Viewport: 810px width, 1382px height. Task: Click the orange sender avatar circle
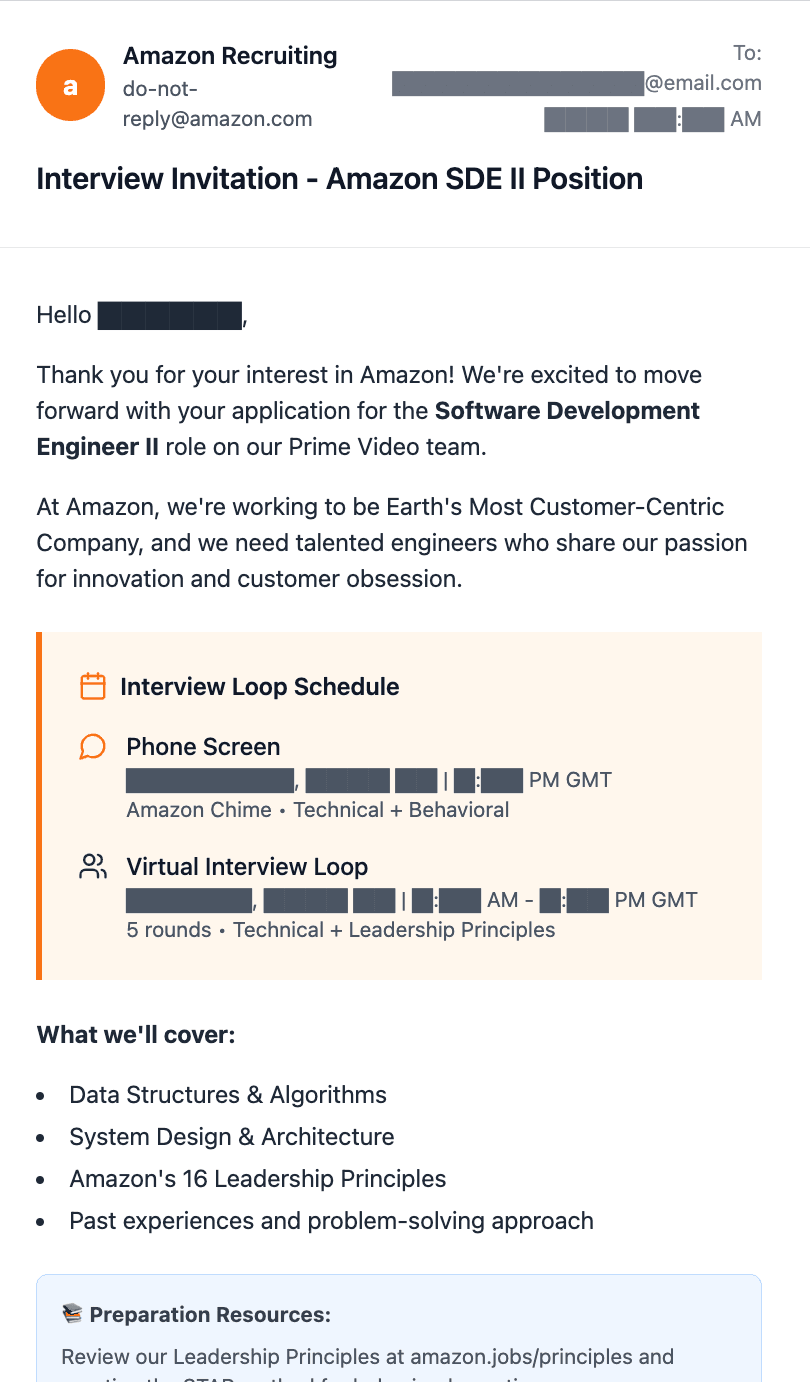70,86
